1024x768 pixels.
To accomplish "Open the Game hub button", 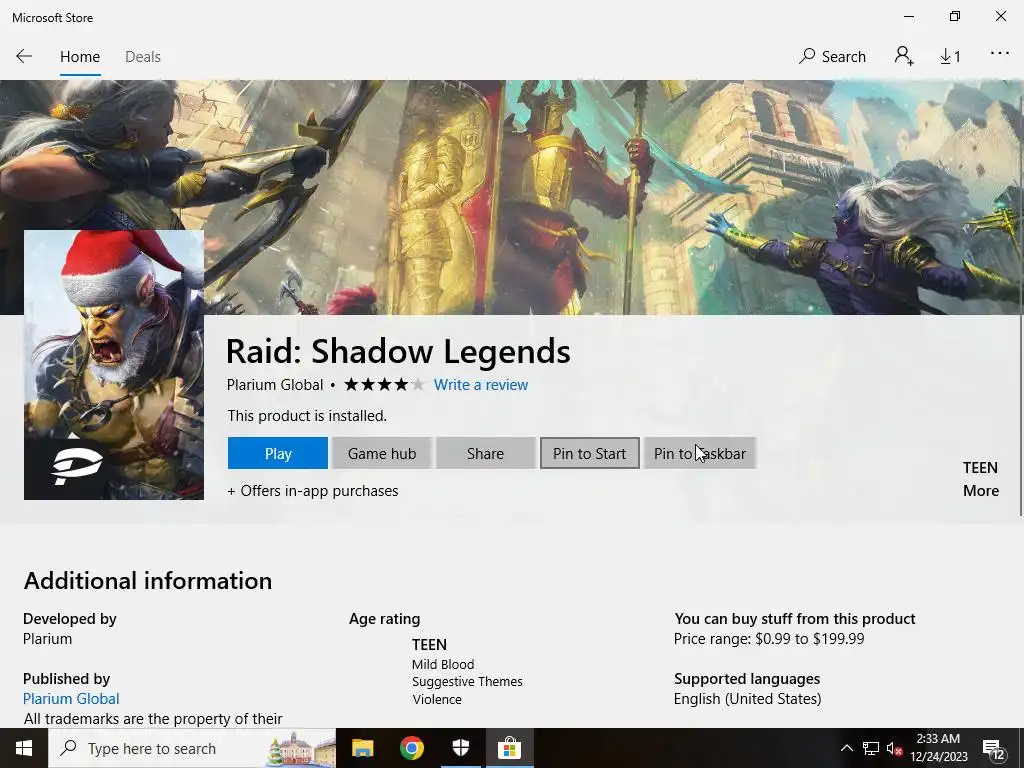I will pos(382,453).
